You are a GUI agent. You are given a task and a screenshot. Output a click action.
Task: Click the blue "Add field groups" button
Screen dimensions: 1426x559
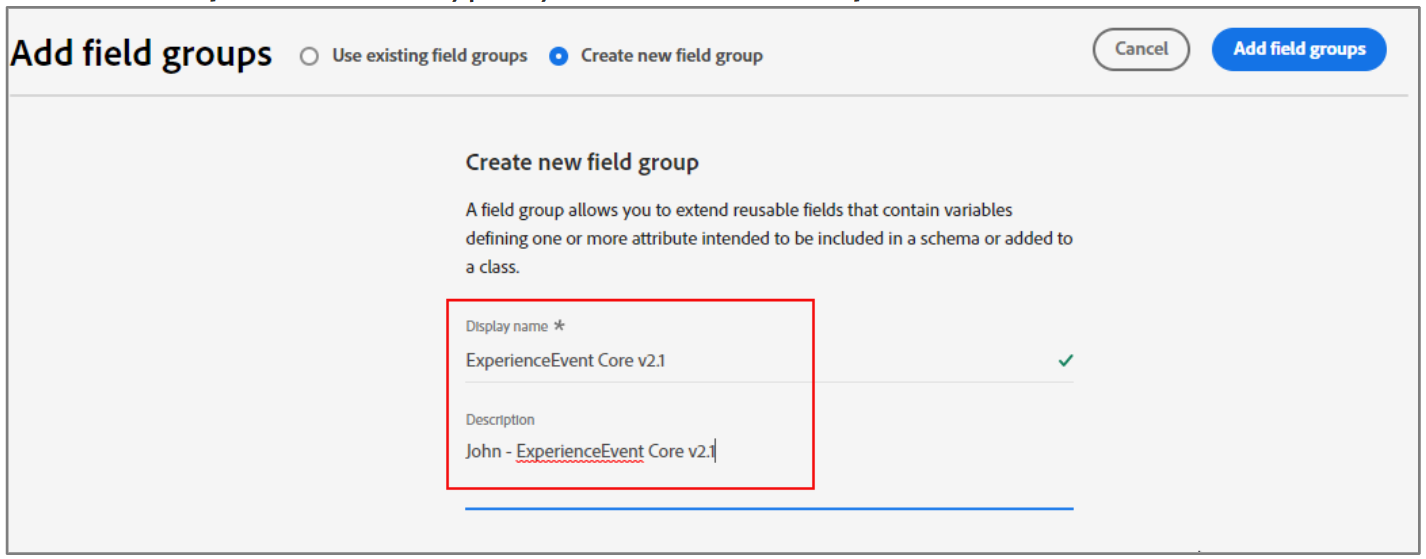pos(1299,49)
